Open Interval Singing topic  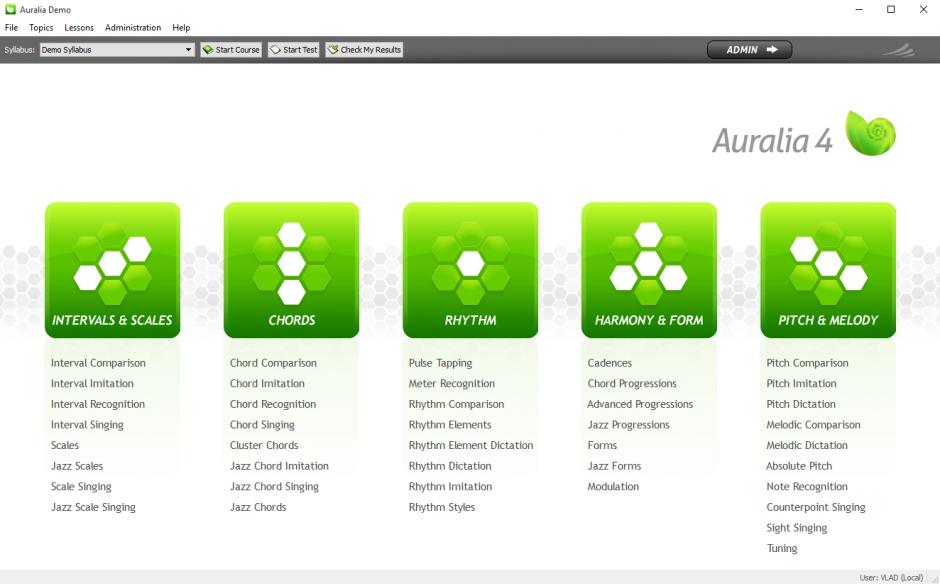(87, 425)
